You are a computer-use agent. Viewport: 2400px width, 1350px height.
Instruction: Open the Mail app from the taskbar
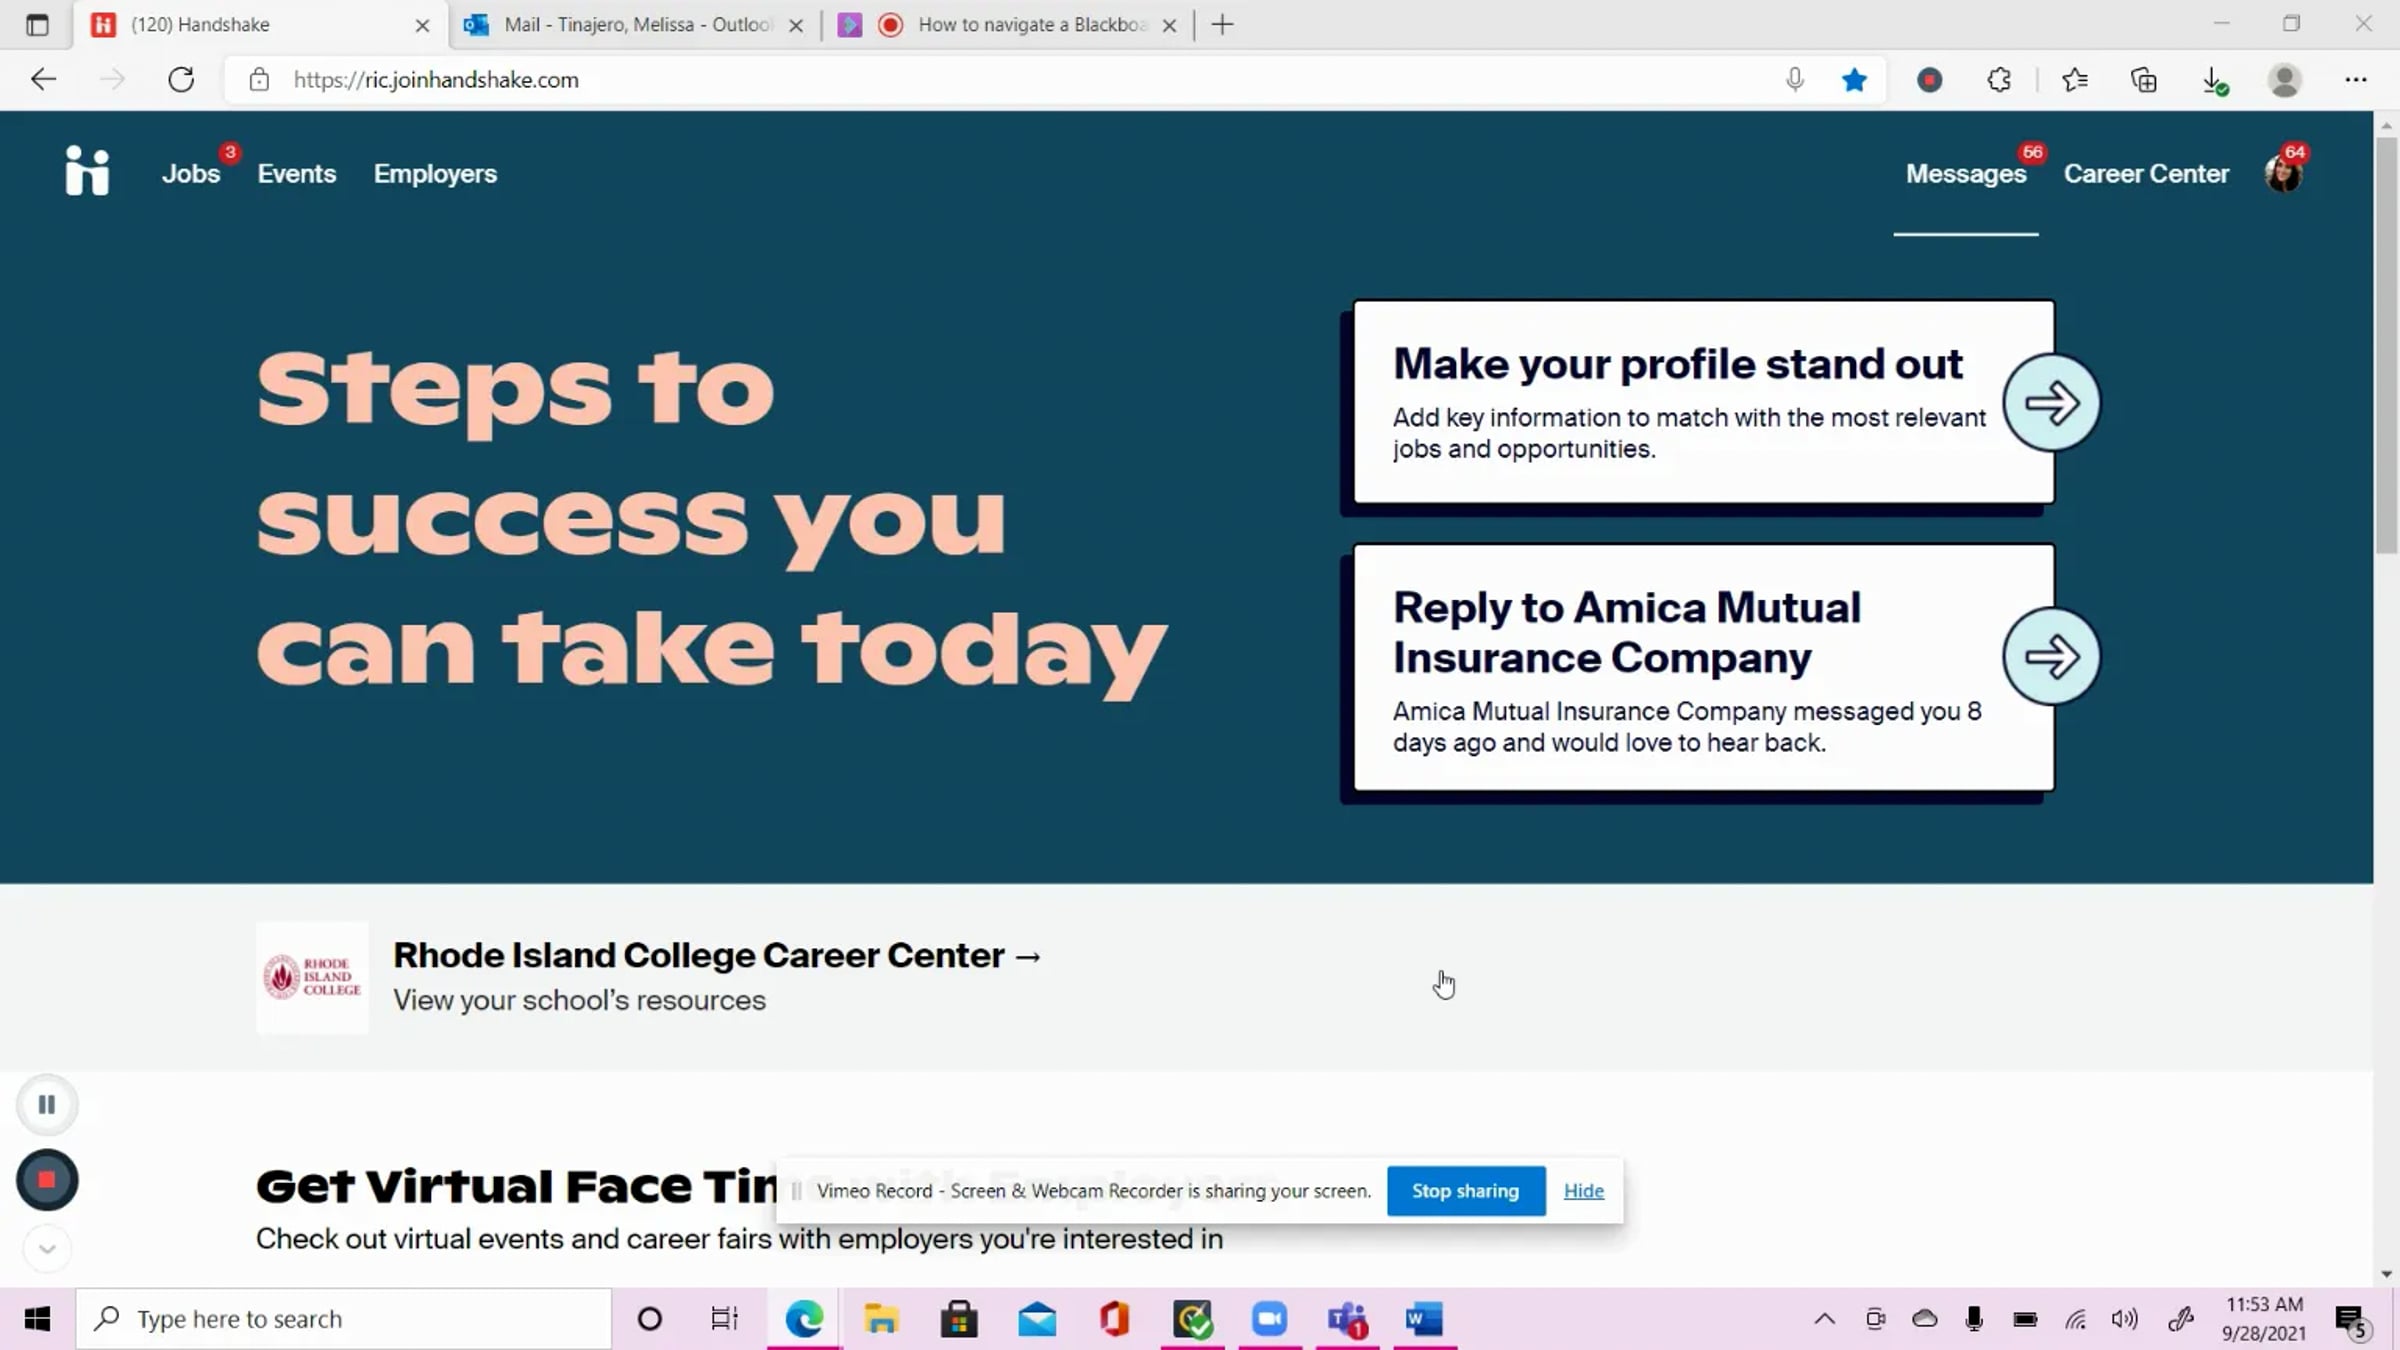[x=1037, y=1320]
